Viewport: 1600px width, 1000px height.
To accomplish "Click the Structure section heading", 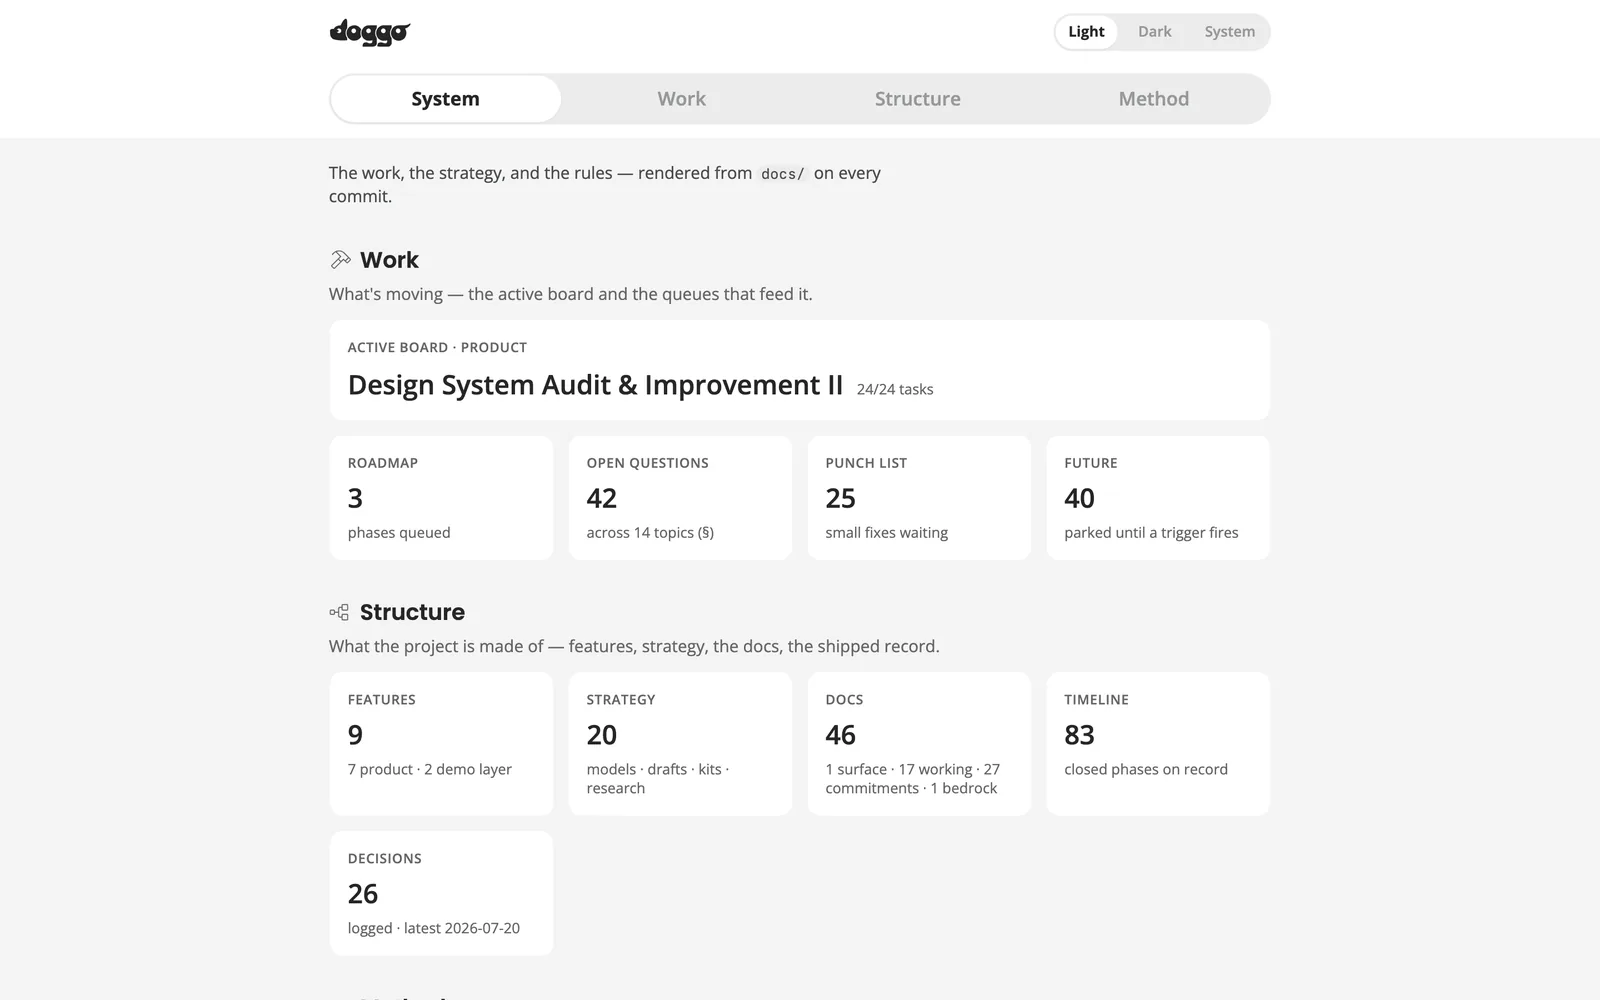I will 412,612.
